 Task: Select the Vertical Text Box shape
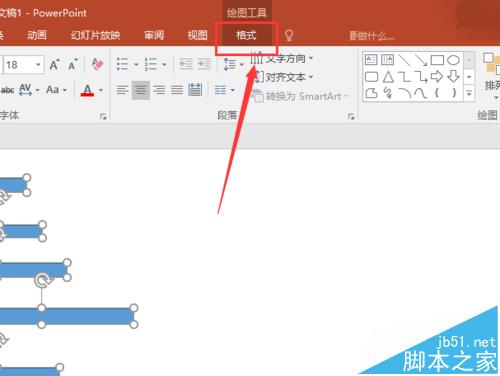point(387,60)
